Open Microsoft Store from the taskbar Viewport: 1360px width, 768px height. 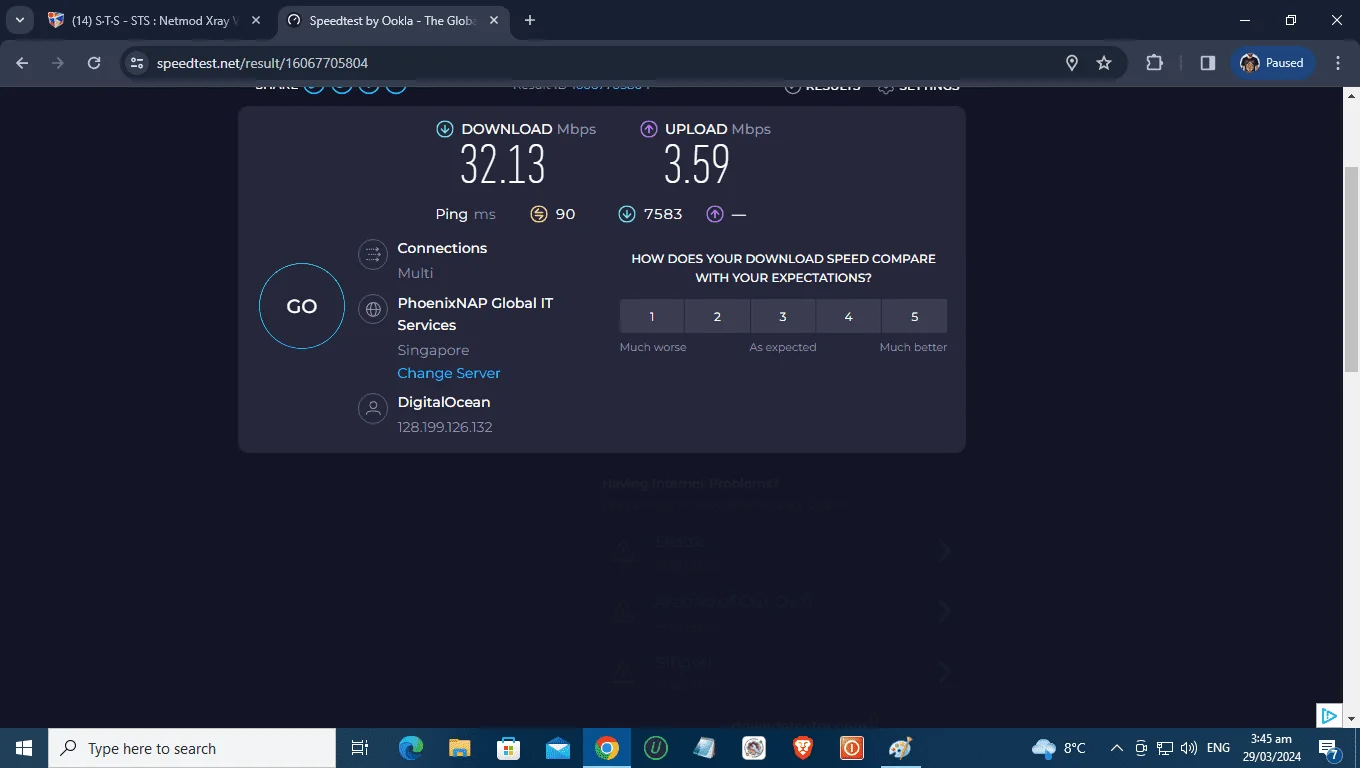point(508,748)
